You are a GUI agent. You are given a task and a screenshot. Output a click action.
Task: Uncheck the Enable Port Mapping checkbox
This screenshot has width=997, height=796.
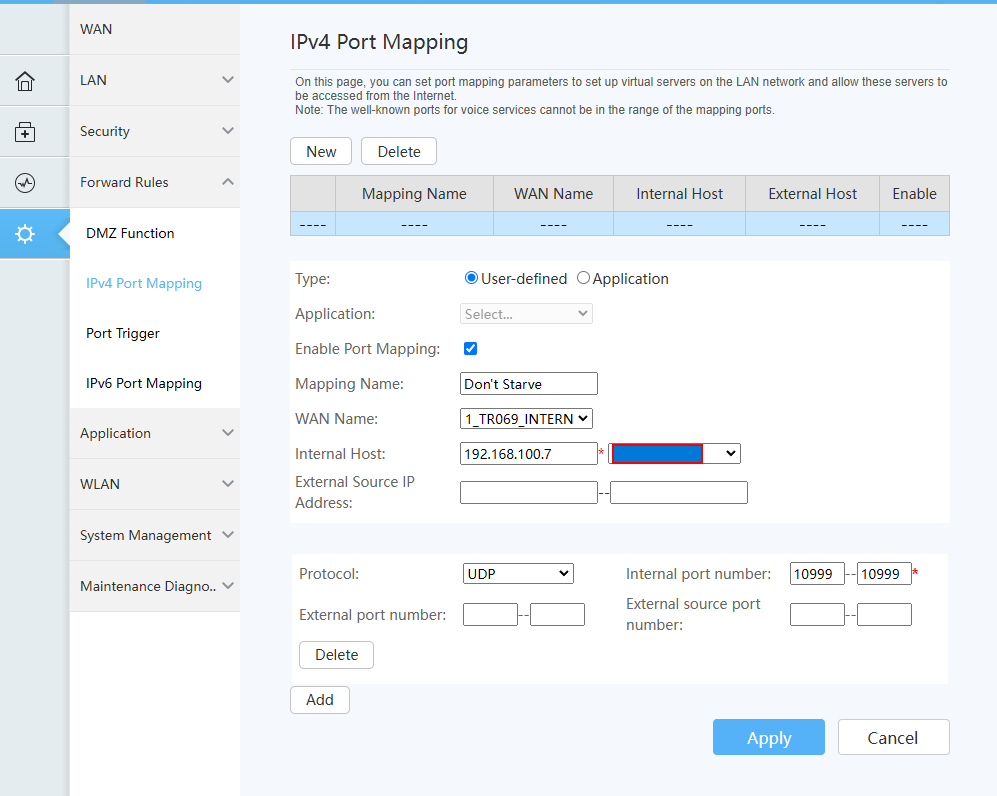click(471, 349)
